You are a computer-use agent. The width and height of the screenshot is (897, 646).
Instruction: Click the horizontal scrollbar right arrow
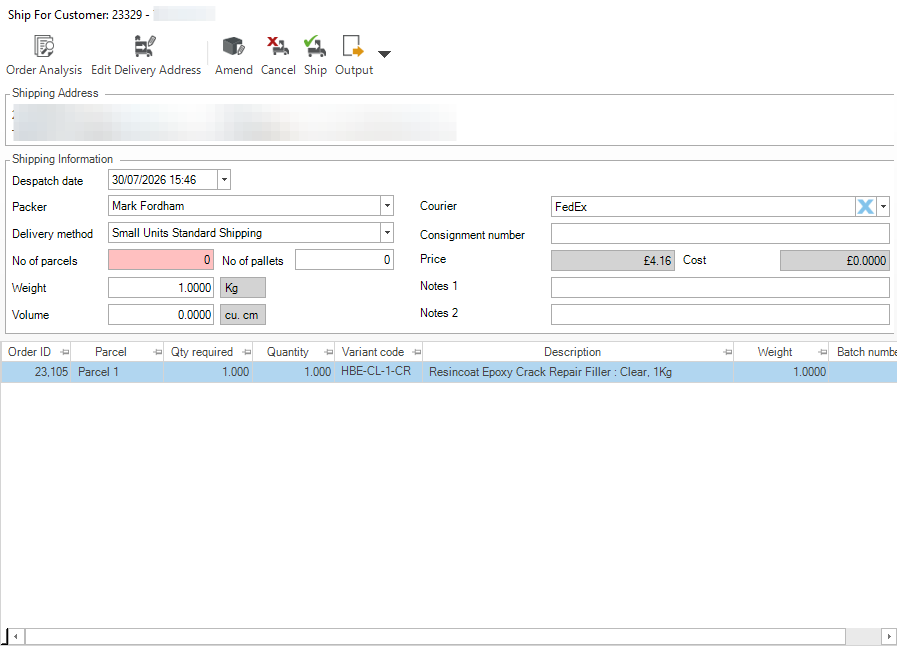click(888, 636)
